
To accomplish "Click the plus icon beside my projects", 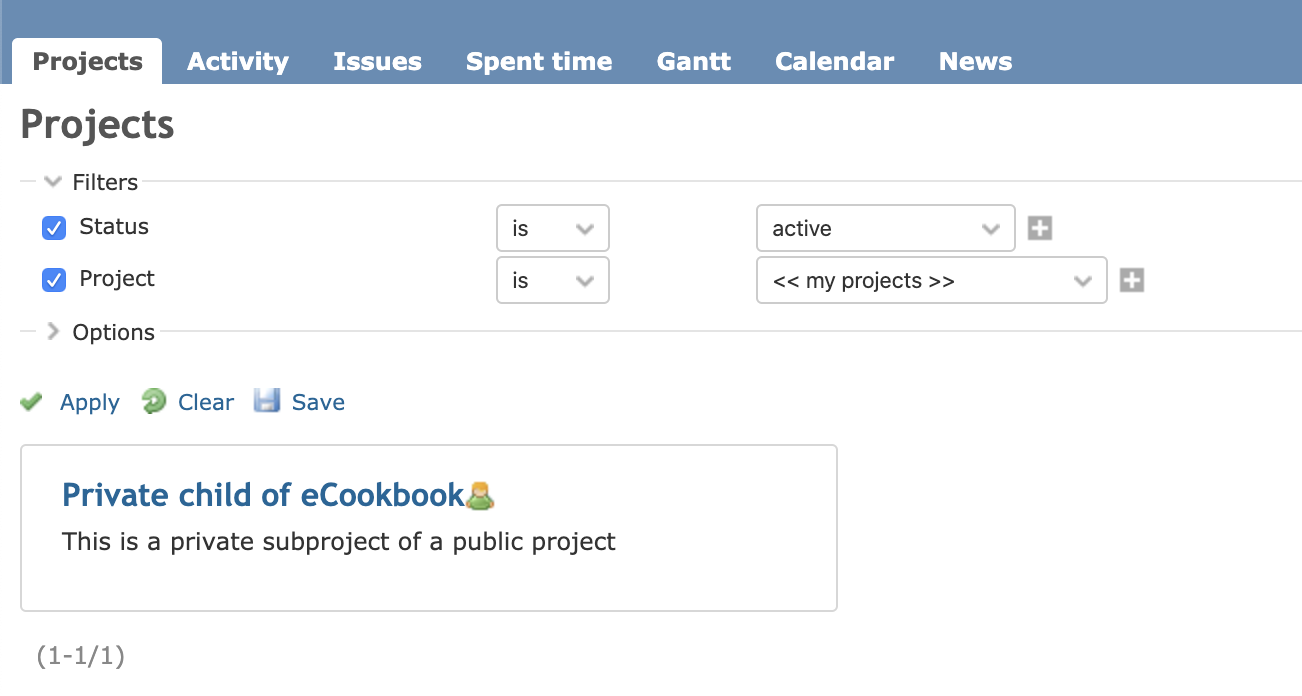I will [x=1132, y=281].
